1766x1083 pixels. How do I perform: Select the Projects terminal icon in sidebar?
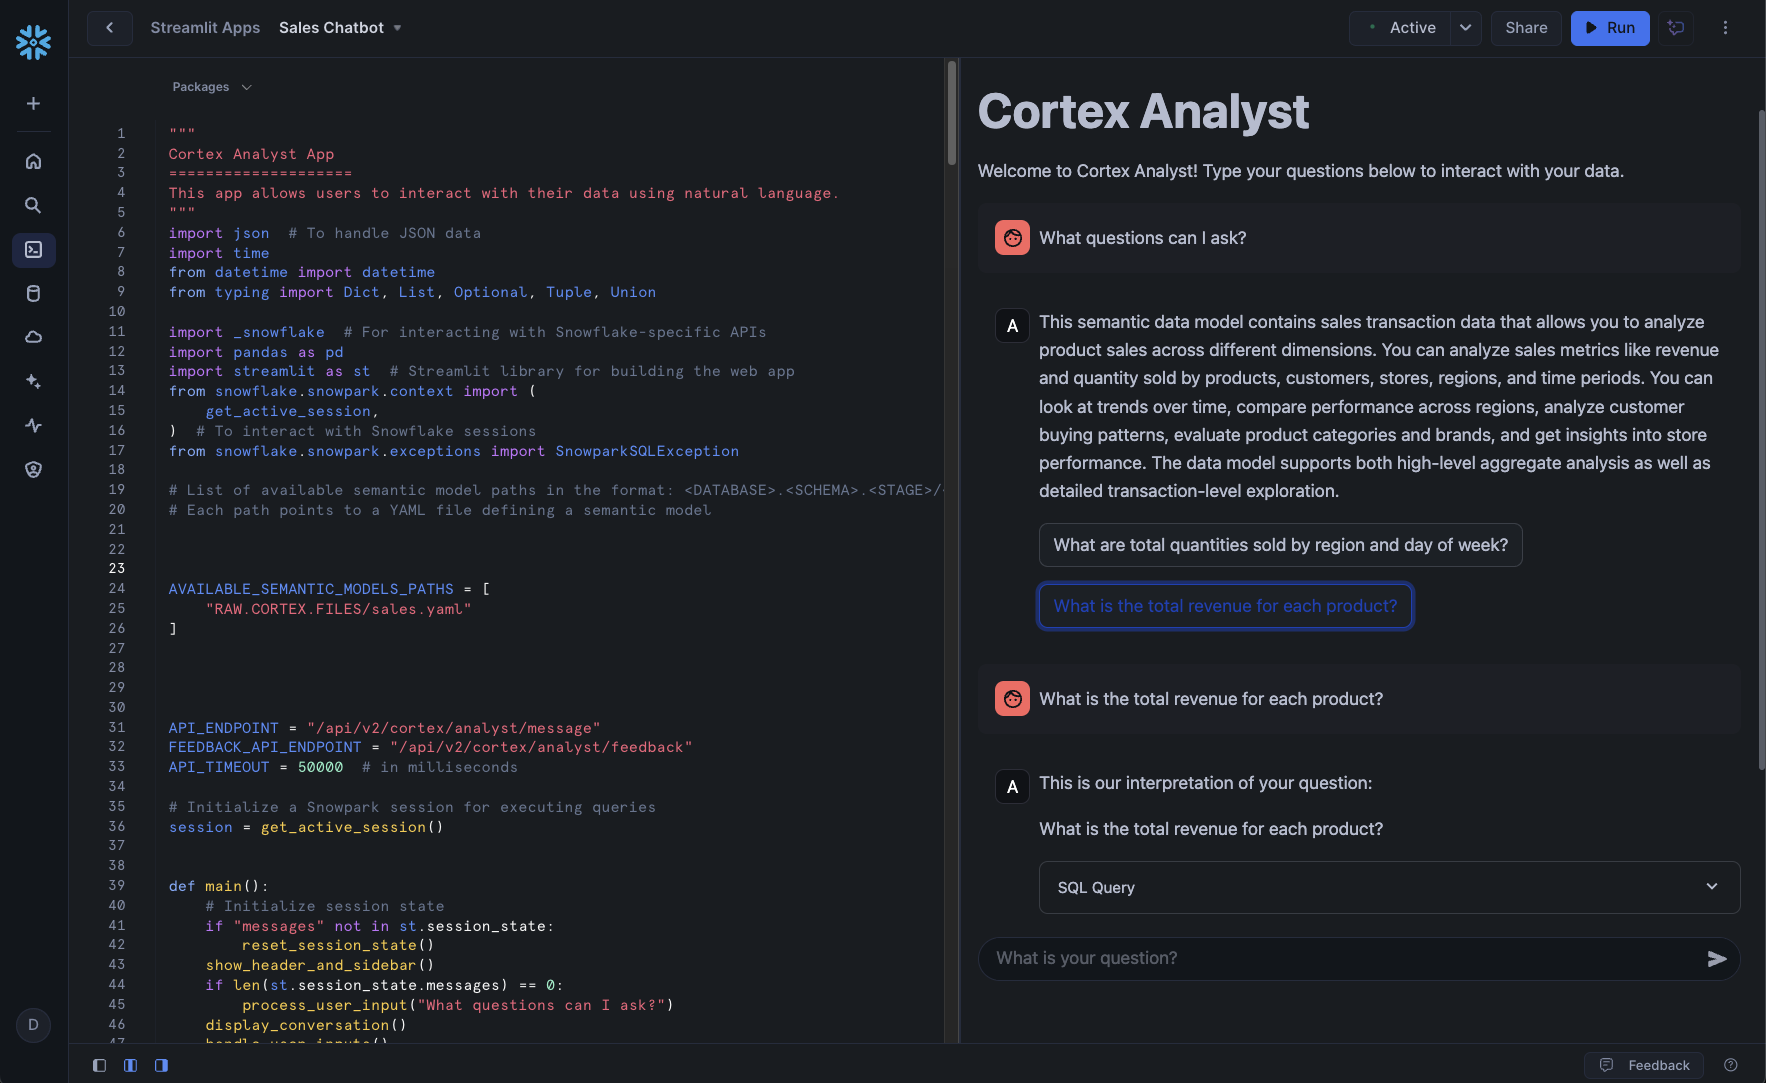click(33, 249)
